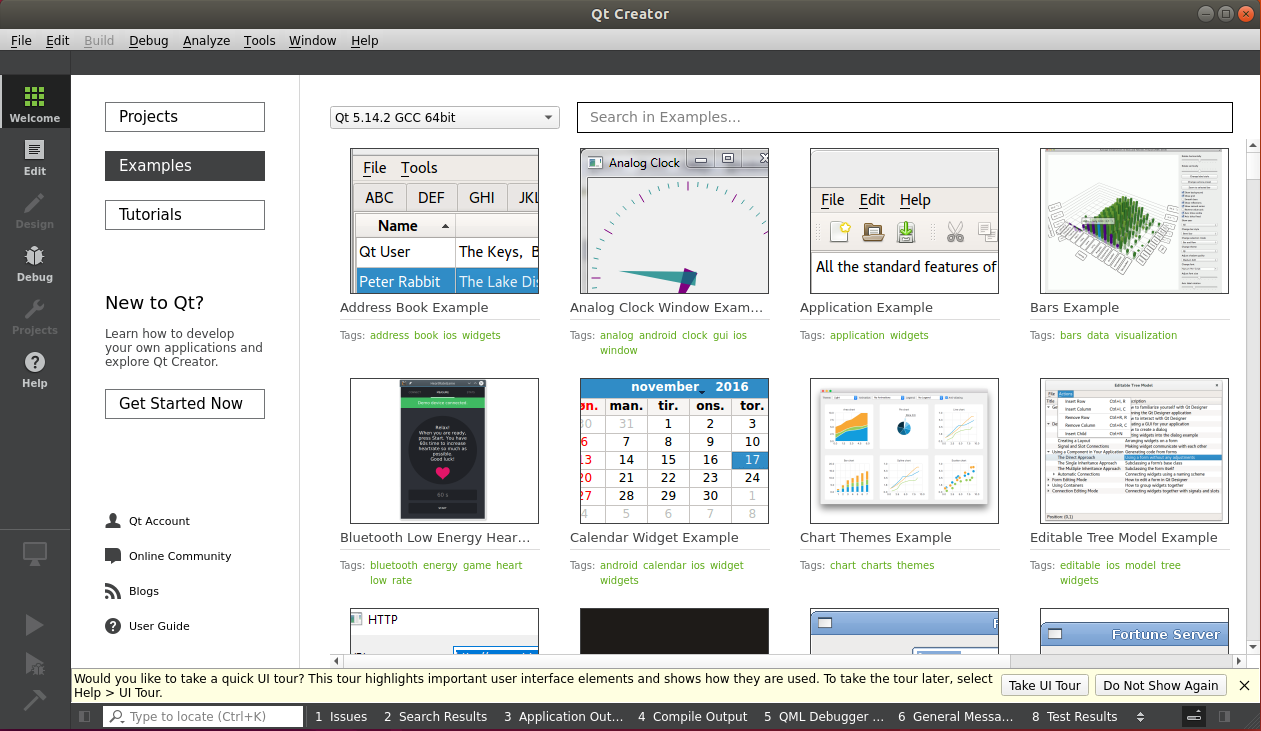Viewport: 1261px width, 731px height.
Task: Open the Calendar Widget Example thumbnail
Action: (x=674, y=451)
